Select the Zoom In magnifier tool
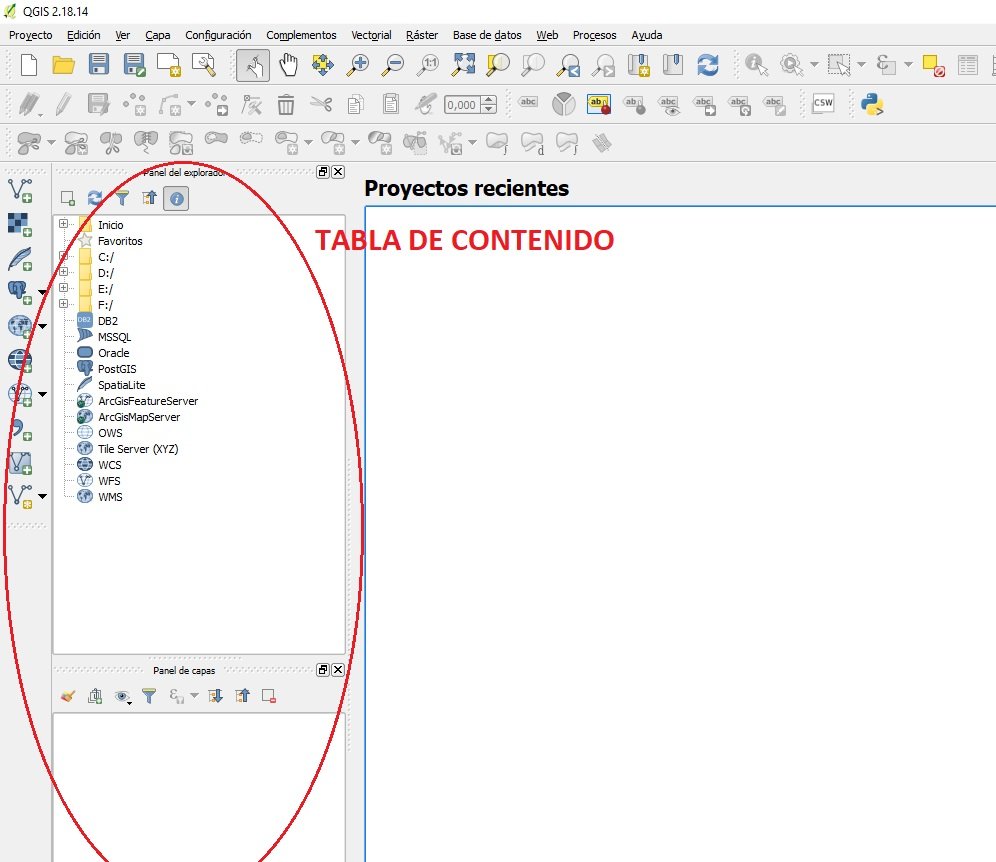Screen dimensions: 996x862 click(358, 65)
